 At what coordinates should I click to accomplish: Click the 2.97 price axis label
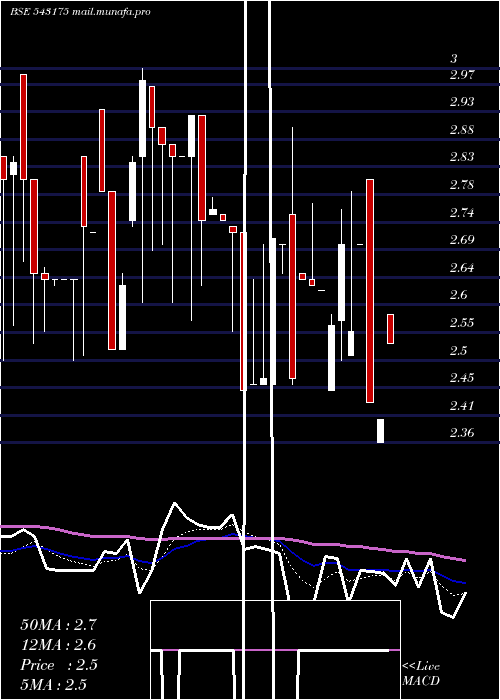pos(462,75)
